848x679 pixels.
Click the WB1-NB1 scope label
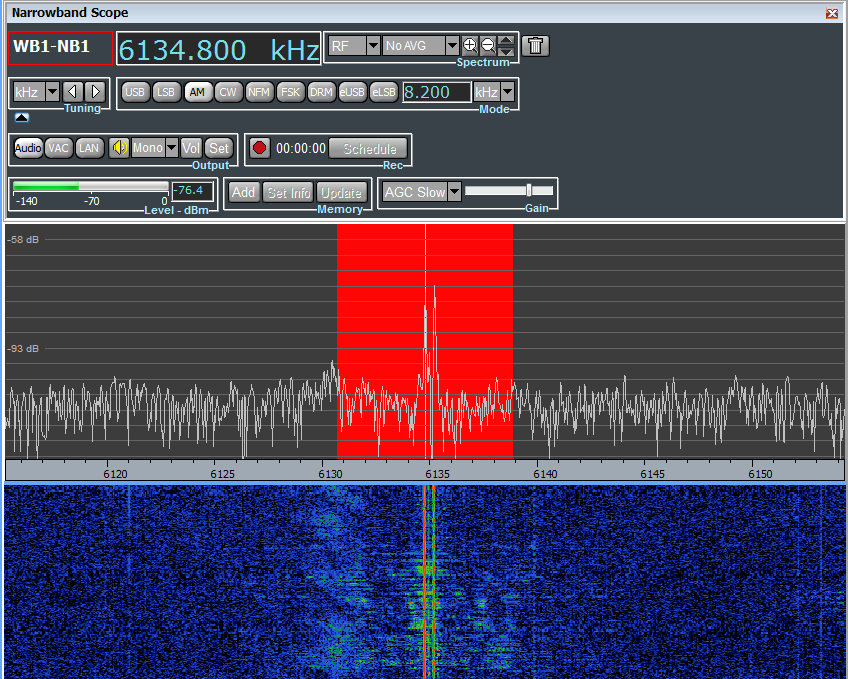click(x=61, y=48)
